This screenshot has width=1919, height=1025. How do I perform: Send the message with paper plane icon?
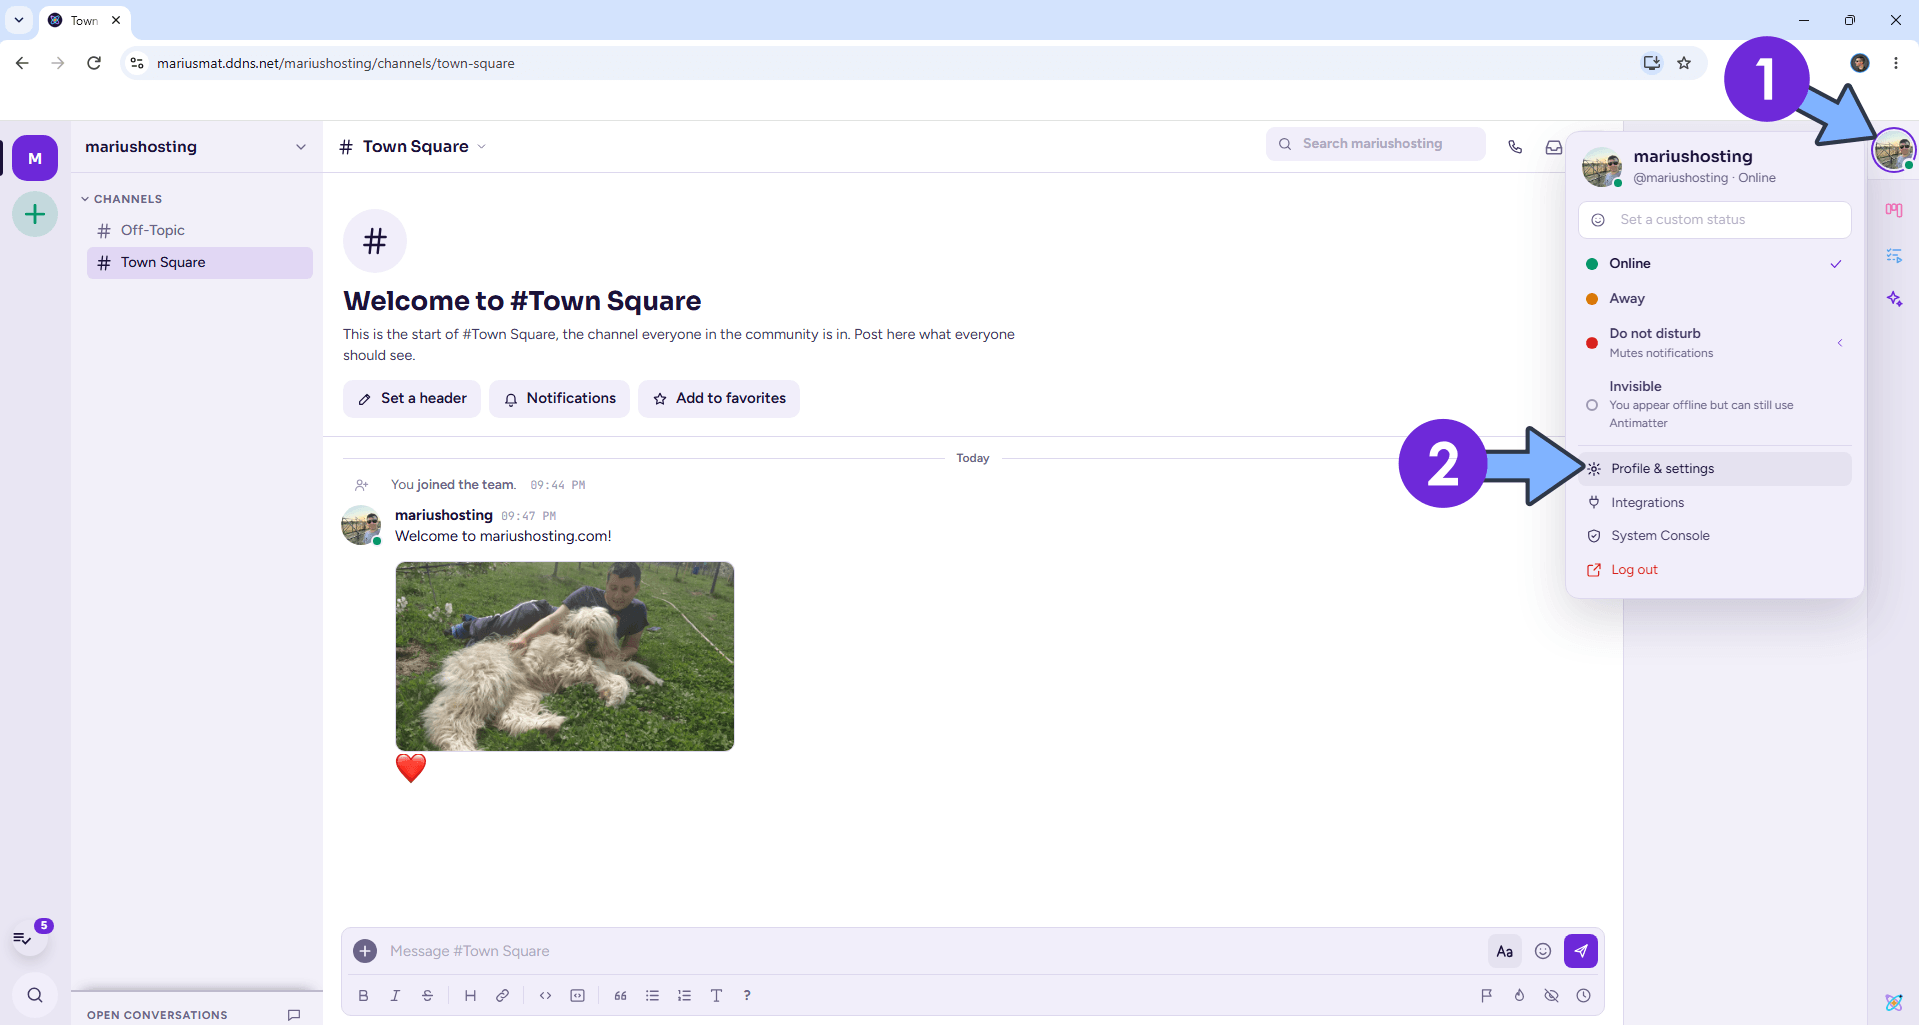[x=1580, y=951]
